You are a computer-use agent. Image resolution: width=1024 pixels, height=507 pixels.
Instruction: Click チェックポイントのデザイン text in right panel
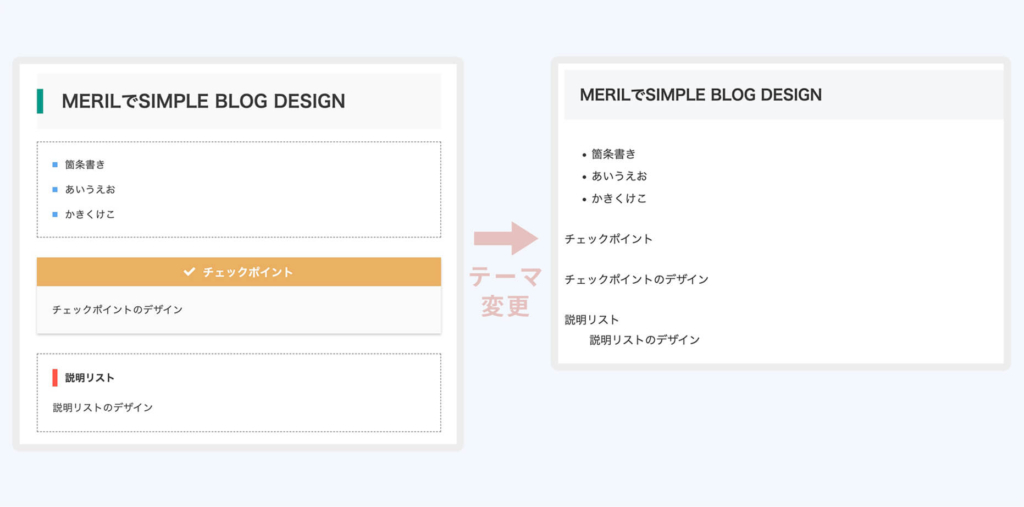coord(637,280)
